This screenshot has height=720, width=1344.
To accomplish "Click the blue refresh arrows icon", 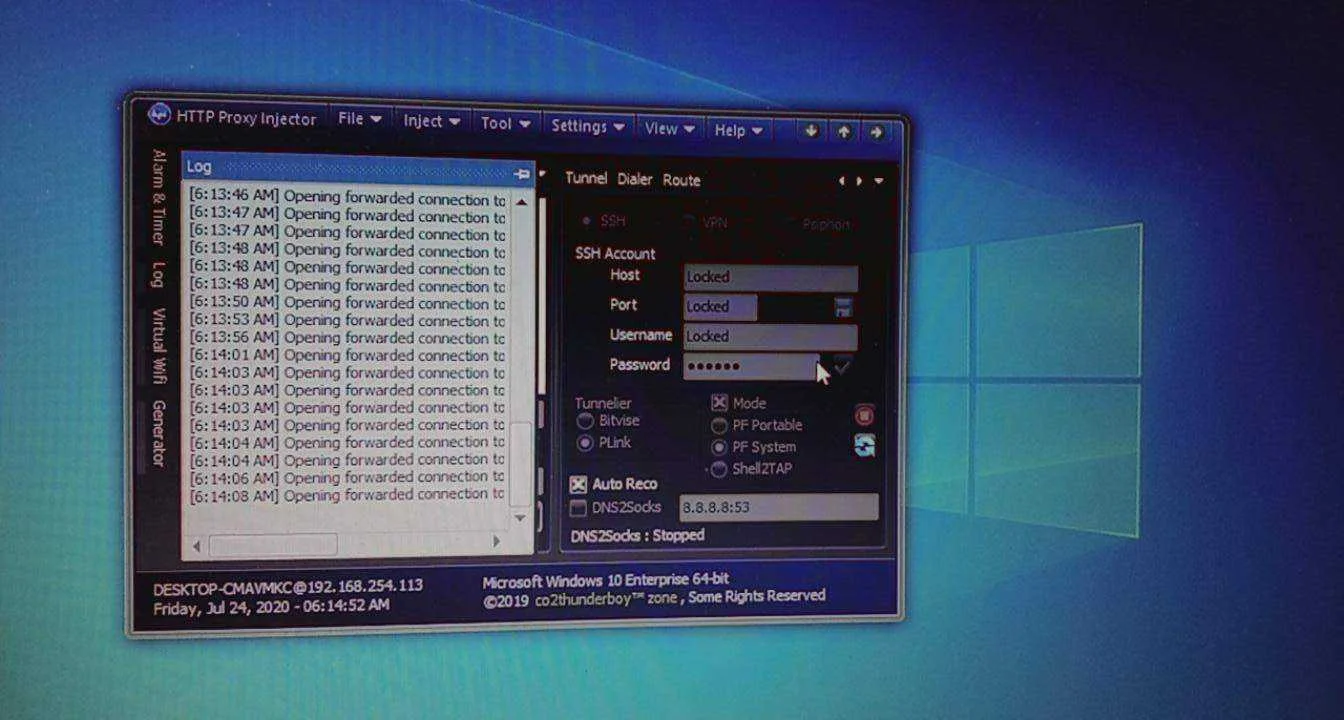I will [865, 445].
